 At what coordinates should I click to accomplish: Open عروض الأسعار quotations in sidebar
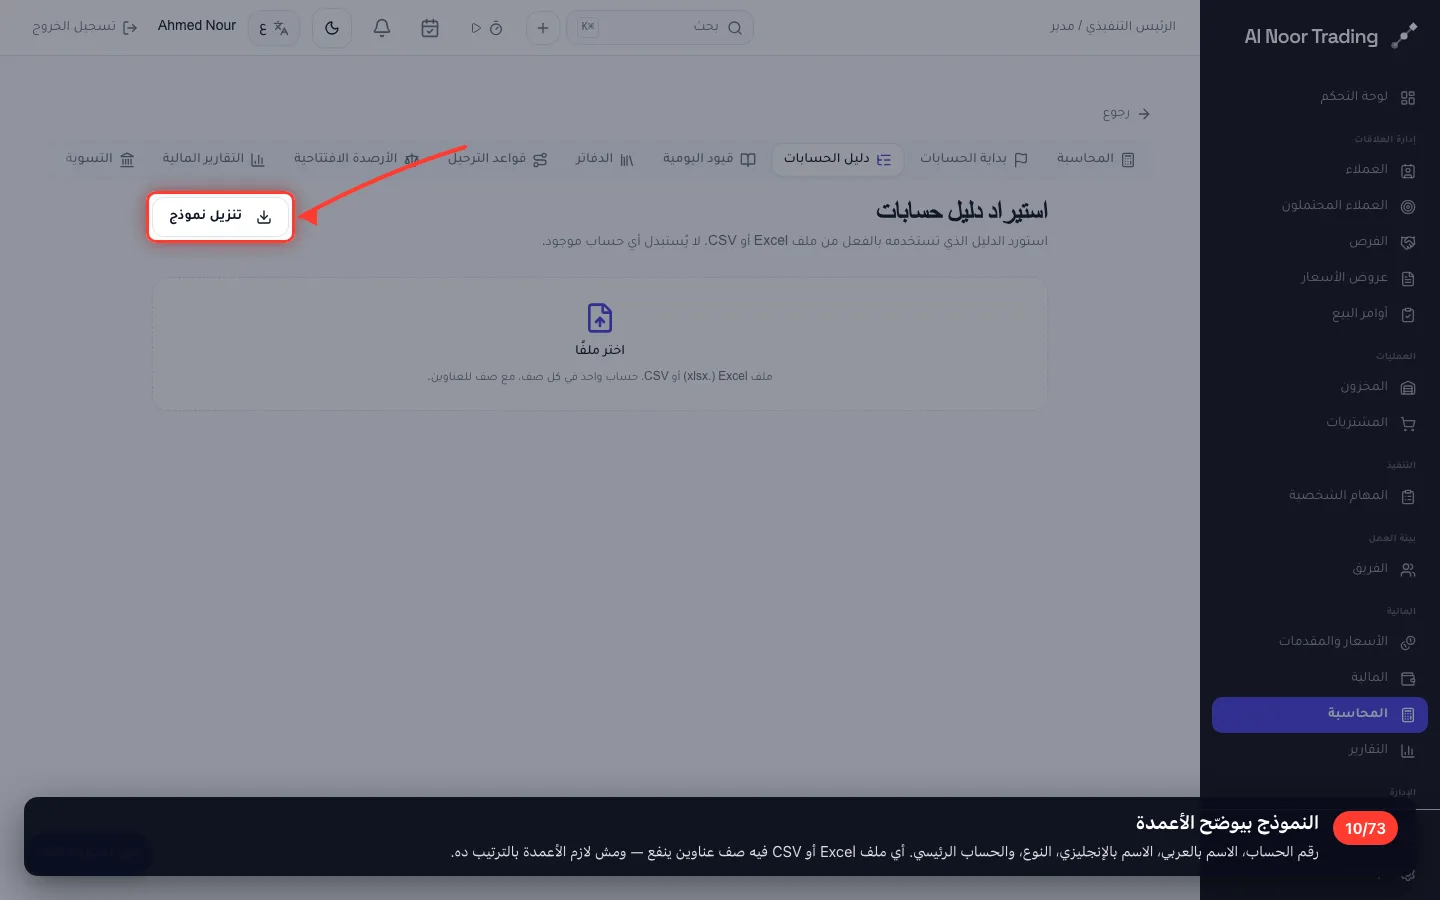click(1320, 278)
